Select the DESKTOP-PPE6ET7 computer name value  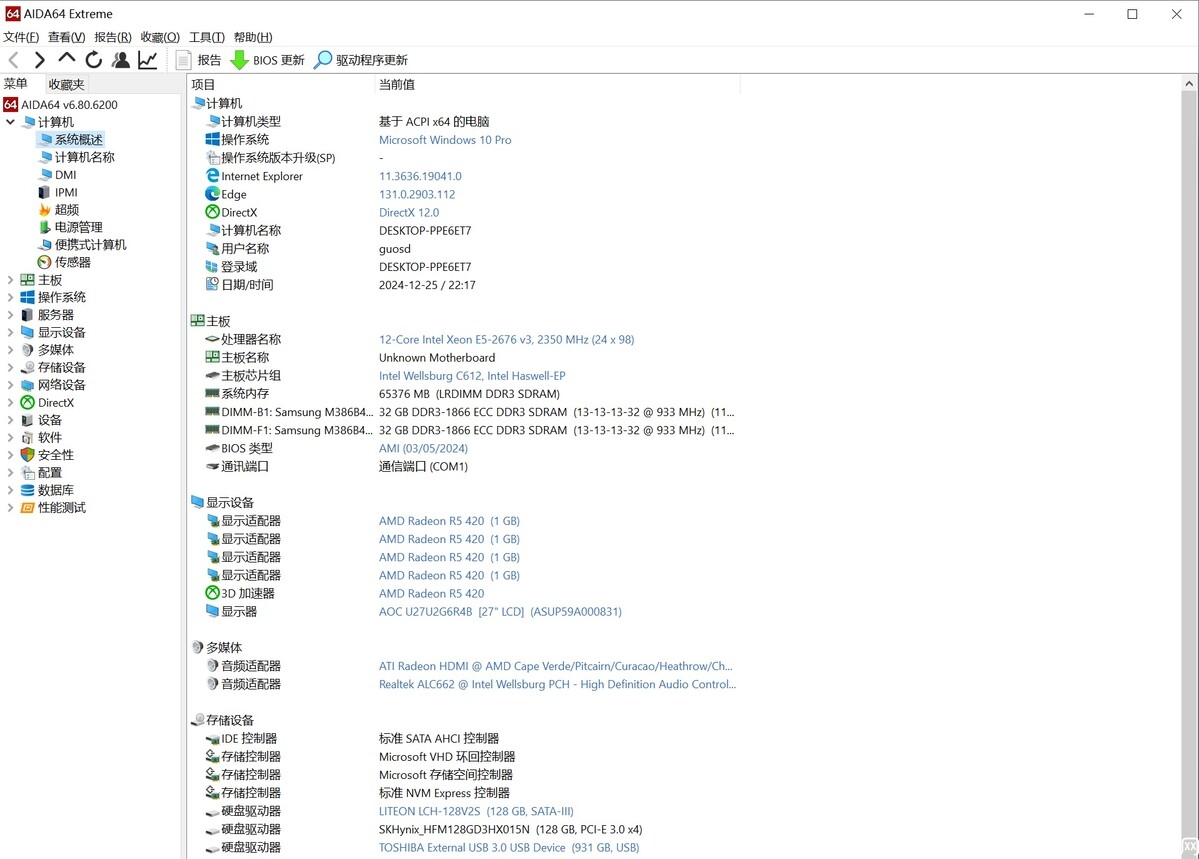click(x=424, y=230)
